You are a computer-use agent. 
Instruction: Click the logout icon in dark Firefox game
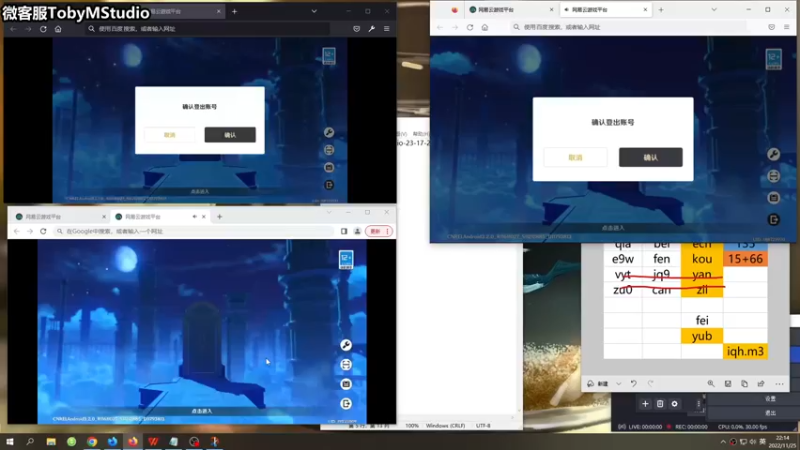coord(329,185)
